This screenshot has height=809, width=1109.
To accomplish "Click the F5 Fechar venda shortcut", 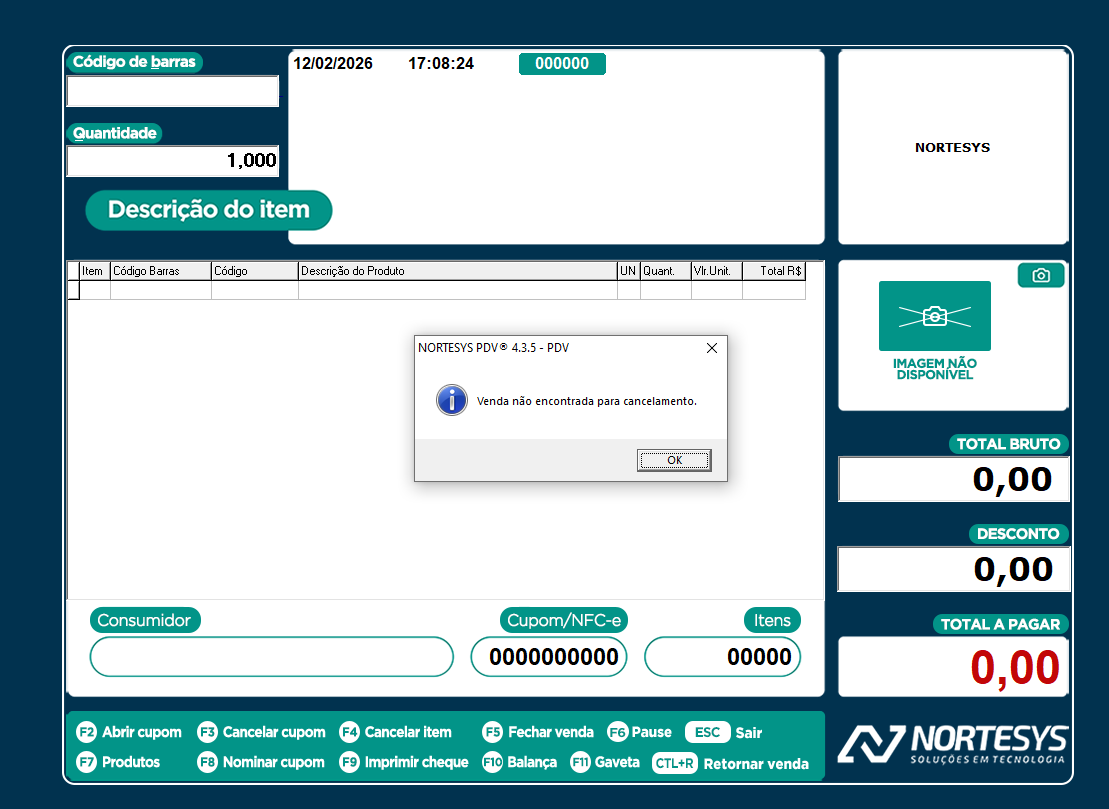I will [x=538, y=732].
